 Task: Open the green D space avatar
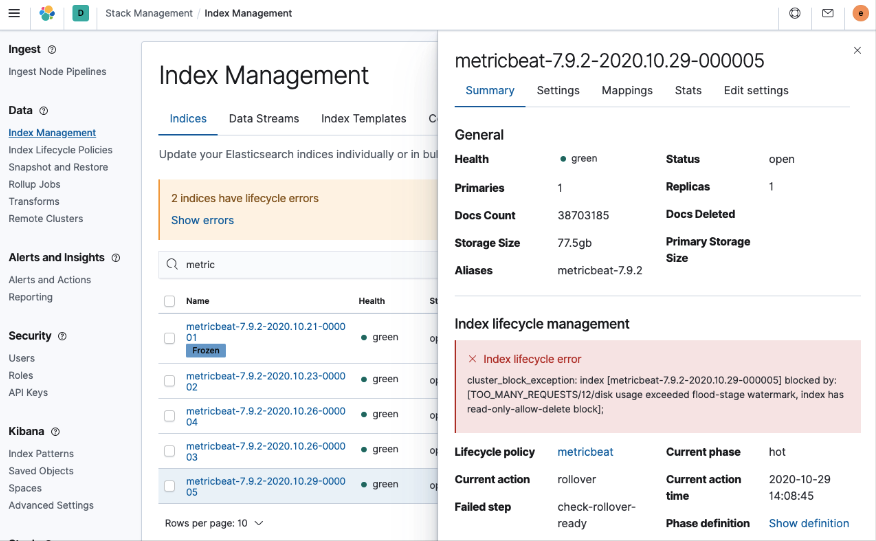(x=80, y=13)
